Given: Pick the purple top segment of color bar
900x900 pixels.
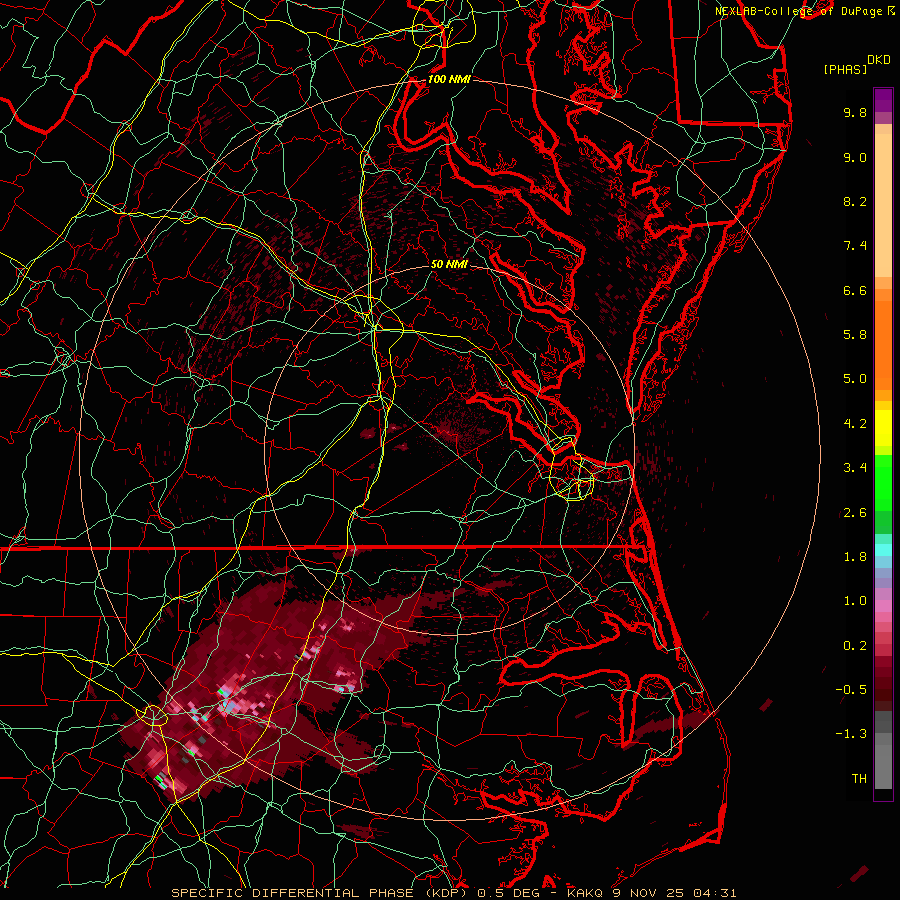Looking at the screenshot, I should point(883,100).
